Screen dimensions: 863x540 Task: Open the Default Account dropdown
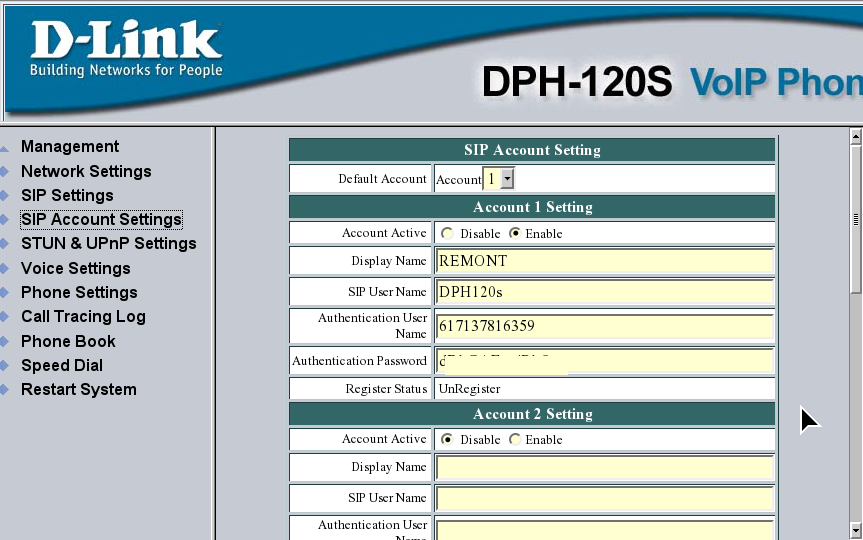[499, 179]
